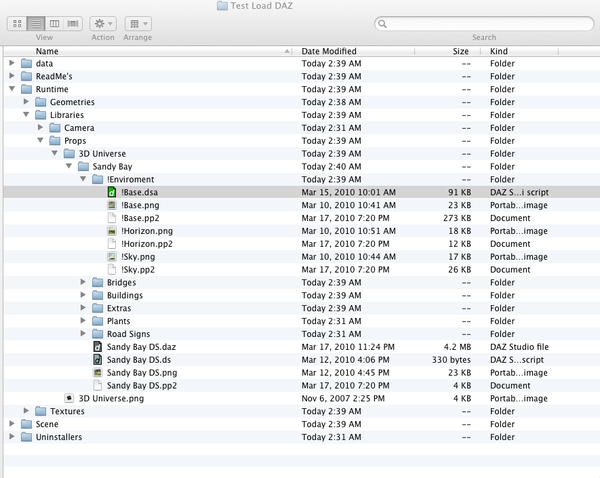Select the Sandy Bay DS.daz file icon

point(98,347)
